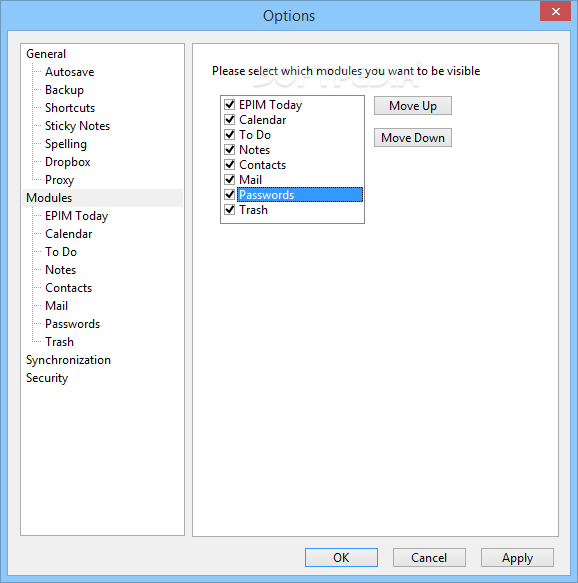Disable the Notes module checkbox
Viewport: 578px width, 583px height.
click(x=230, y=149)
